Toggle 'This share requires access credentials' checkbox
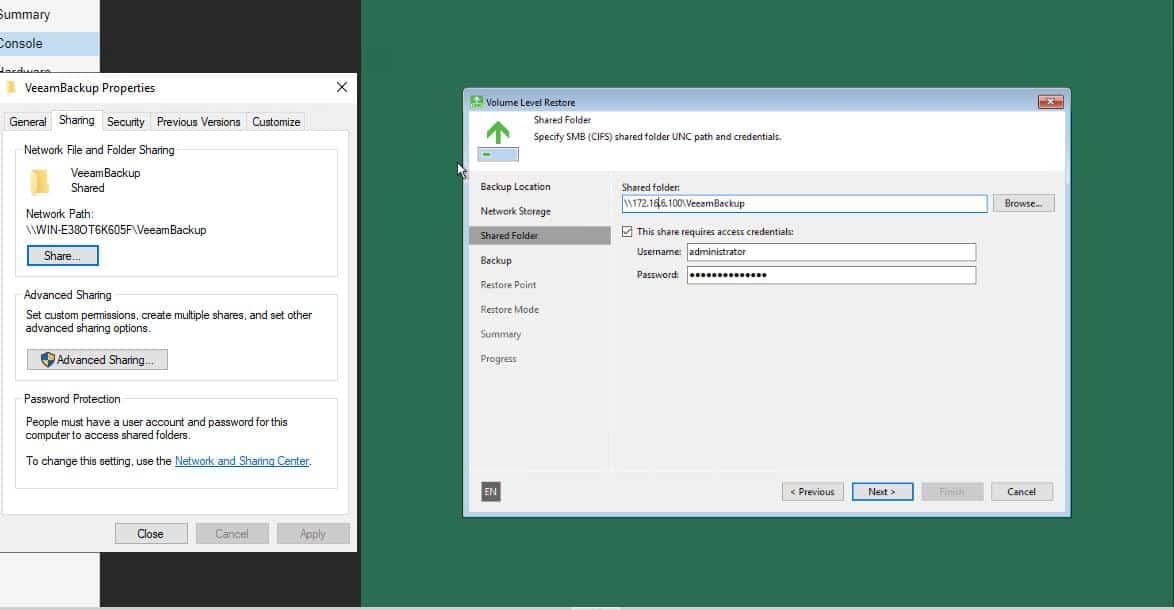 pos(627,232)
